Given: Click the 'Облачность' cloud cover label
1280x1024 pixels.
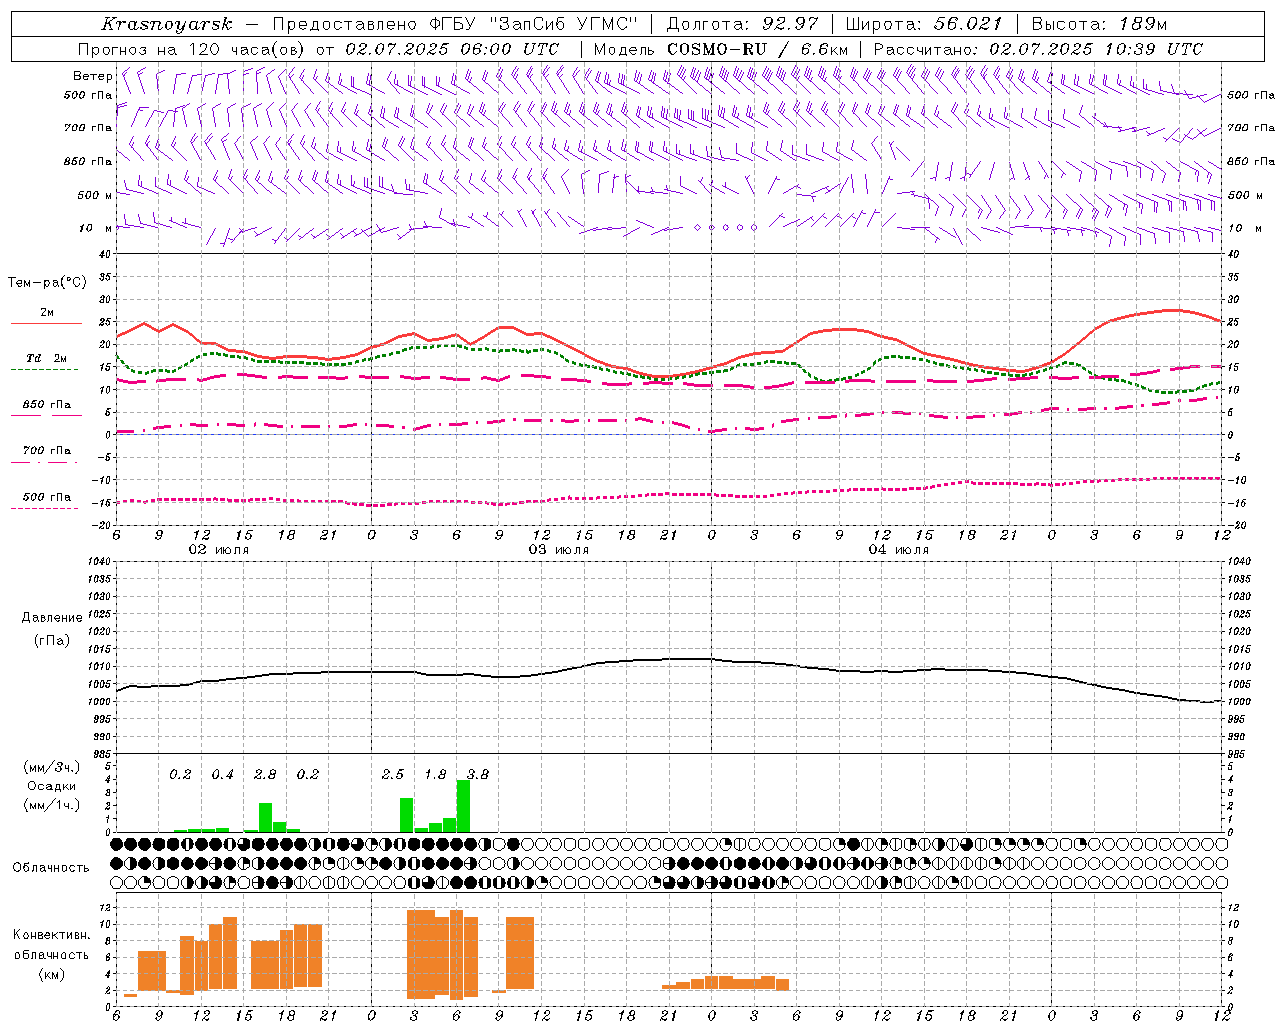Looking at the screenshot, I should (x=51, y=868).
